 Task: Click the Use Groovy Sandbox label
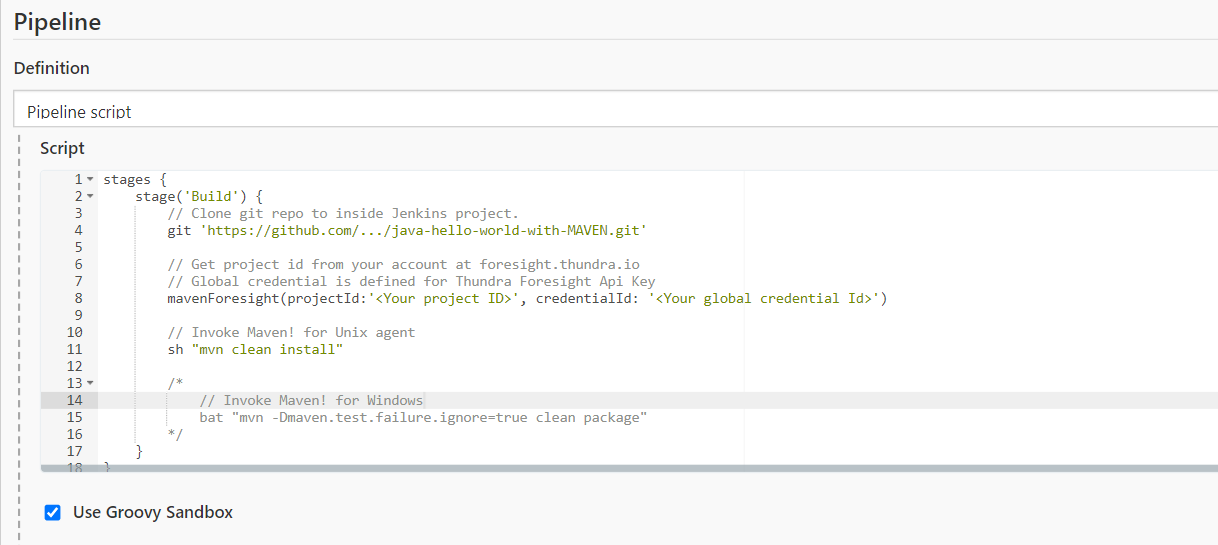pos(153,512)
